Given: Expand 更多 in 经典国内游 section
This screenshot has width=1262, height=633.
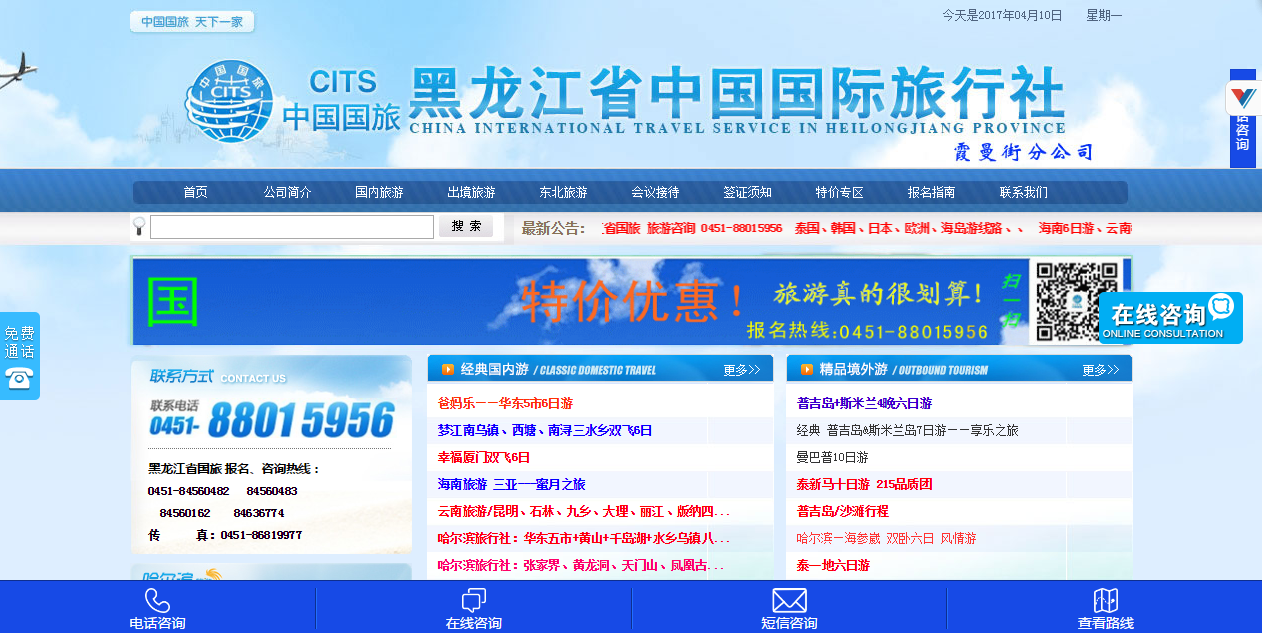Looking at the screenshot, I should click(x=741, y=370).
